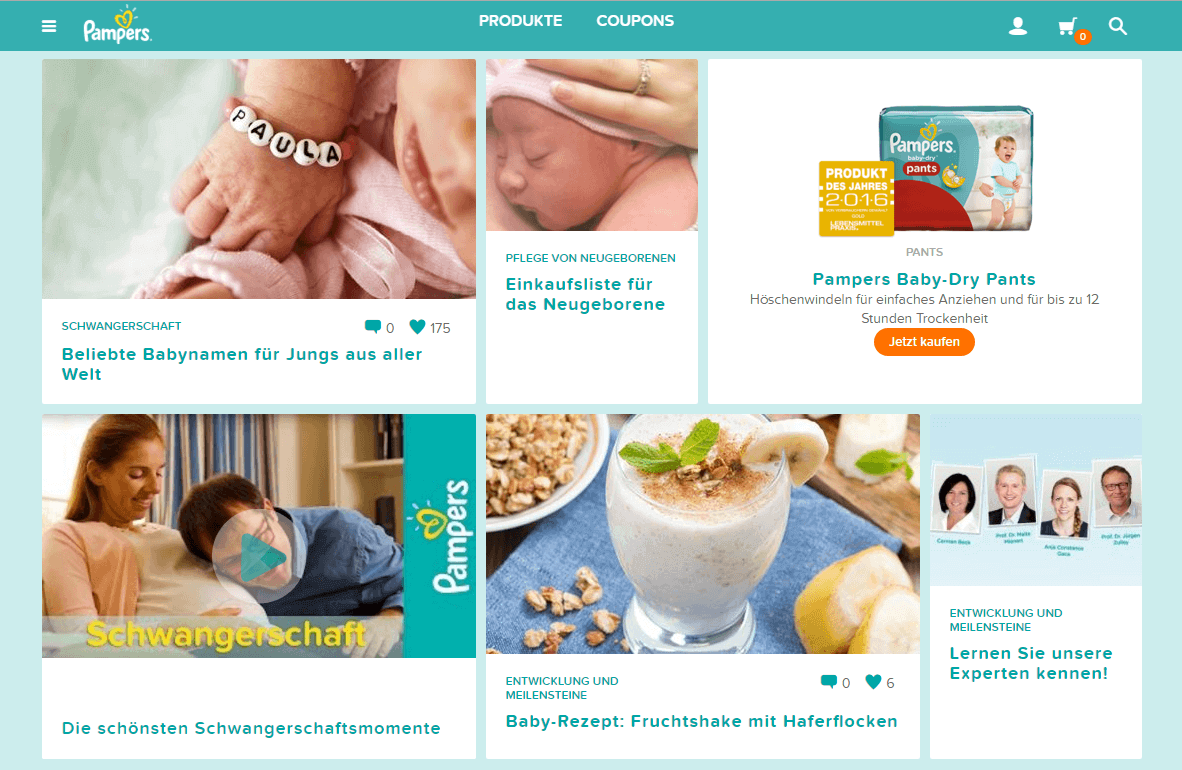Click the Jetzt kaufen button
1182x770 pixels.
[924, 342]
